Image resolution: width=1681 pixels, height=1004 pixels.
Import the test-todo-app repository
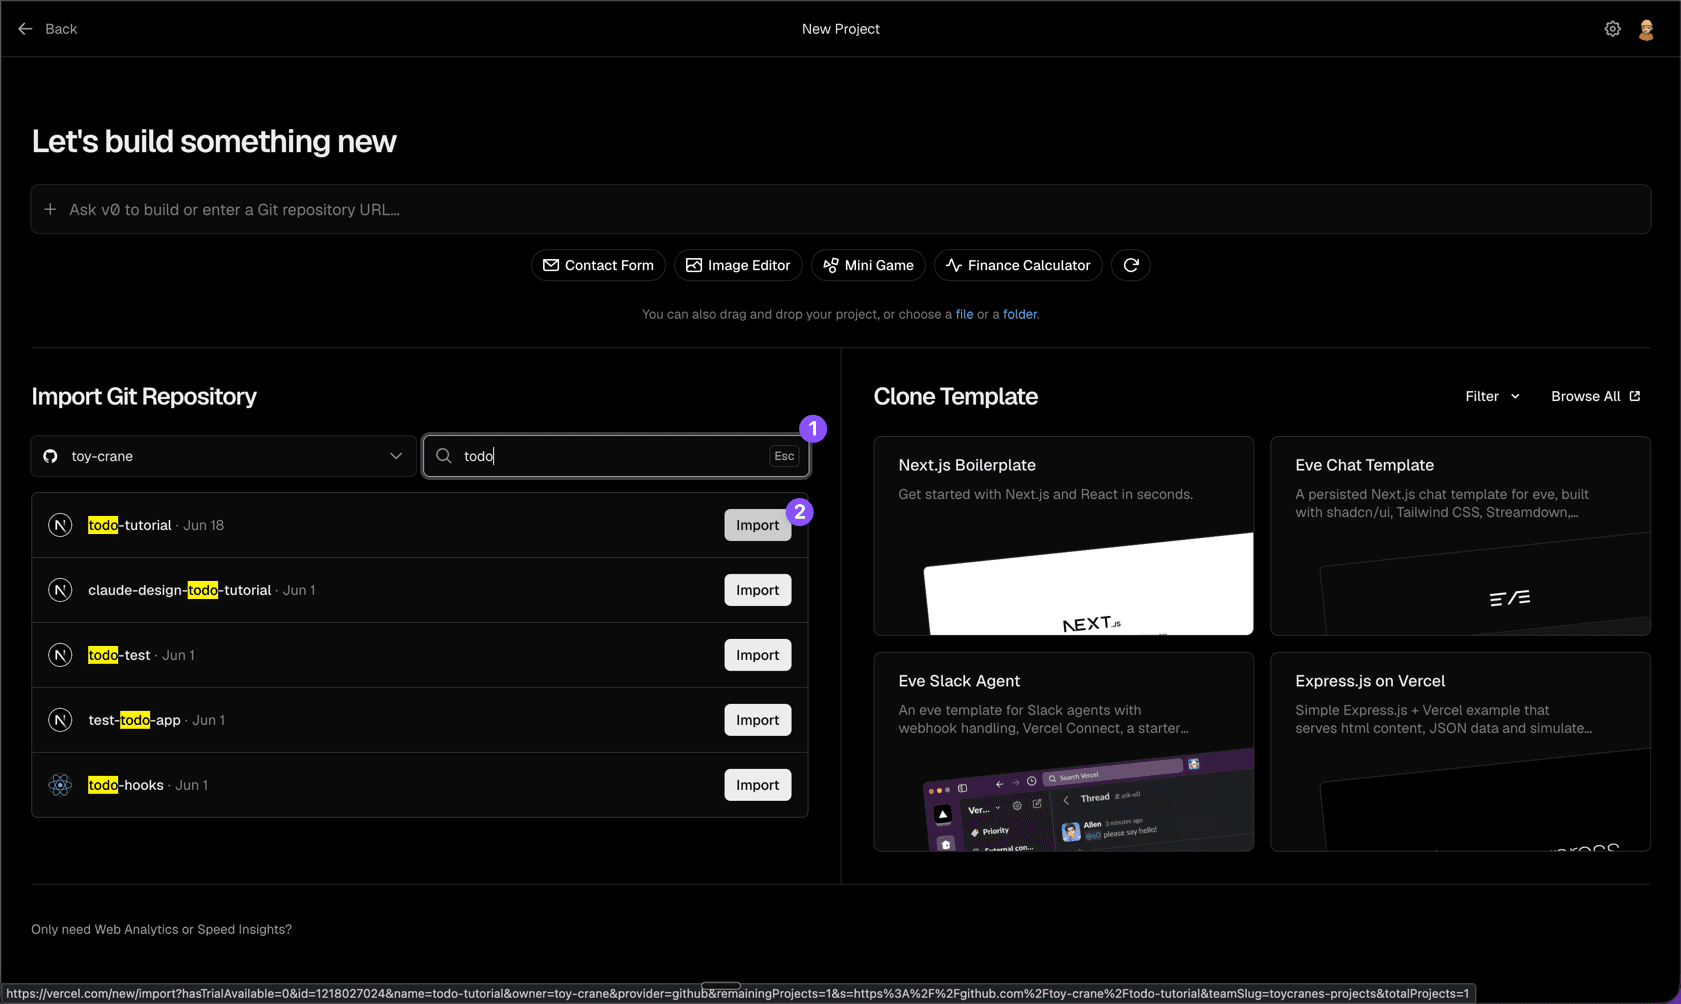tap(757, 720)
